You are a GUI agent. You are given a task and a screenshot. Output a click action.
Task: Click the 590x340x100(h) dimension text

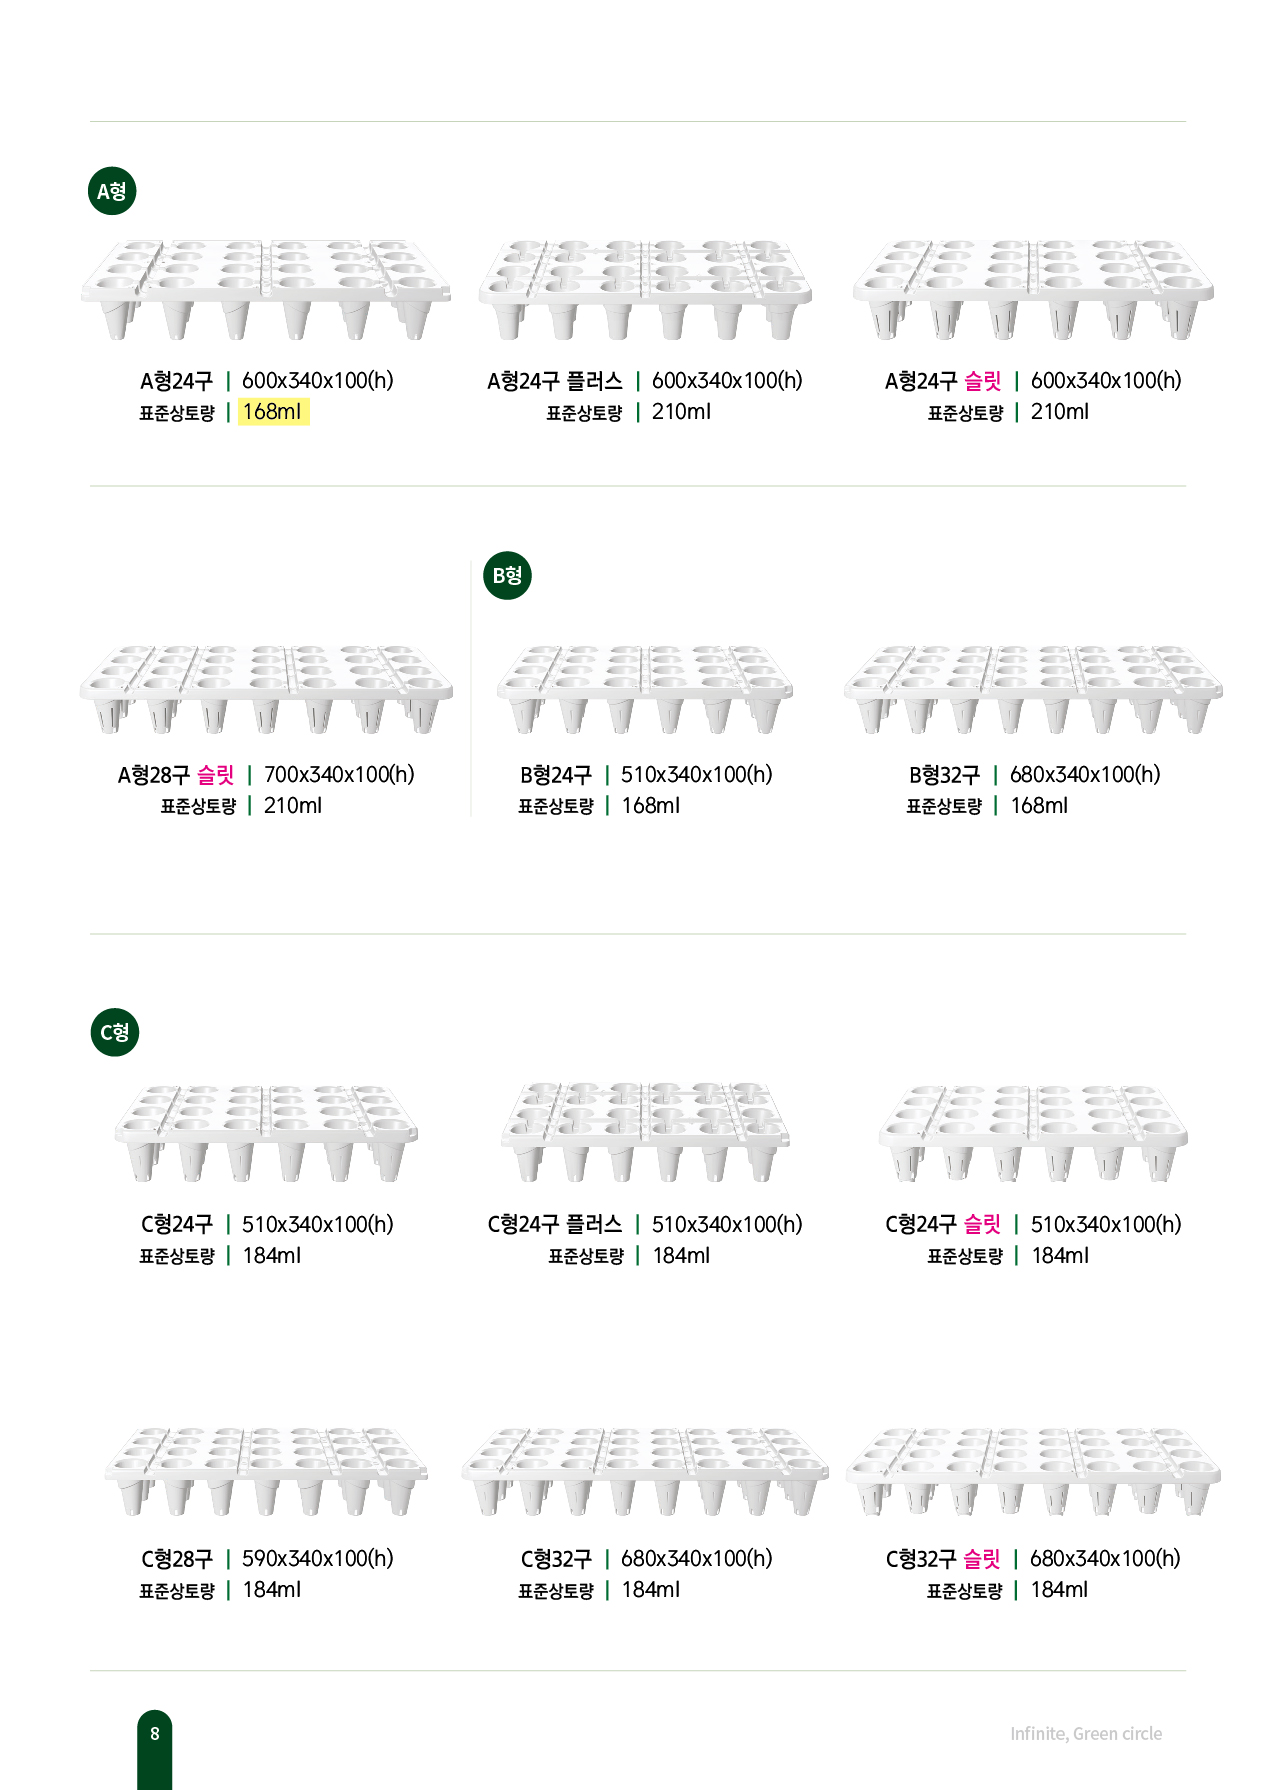[x=318, y=1559]
